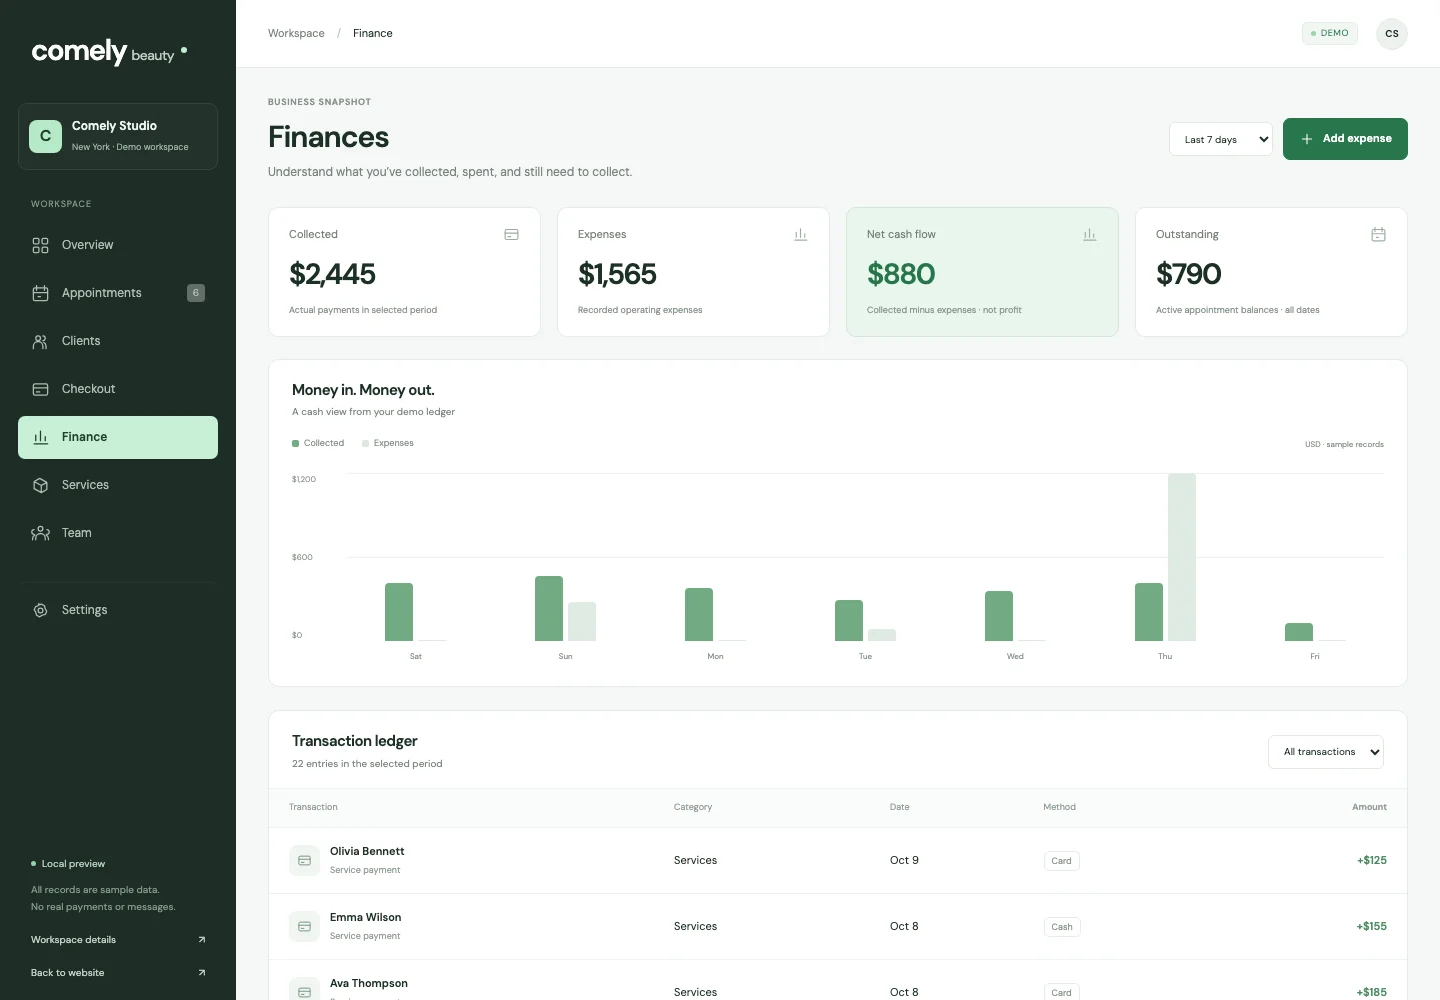Click the $880 net cash flow value
Screen dimensions: 1440x1000
pos(901,274)
